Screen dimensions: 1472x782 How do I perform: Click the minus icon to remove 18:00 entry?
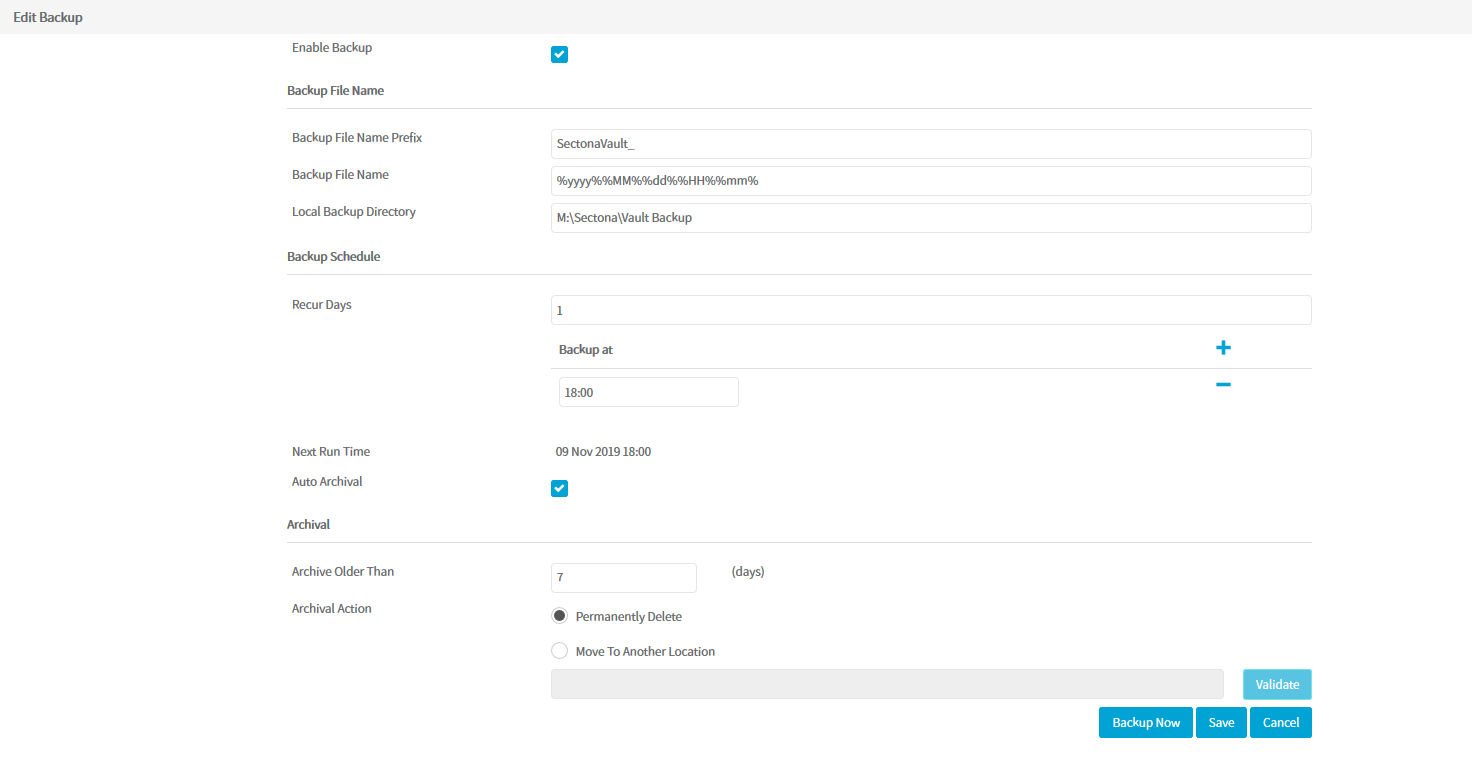(1222, 385)
